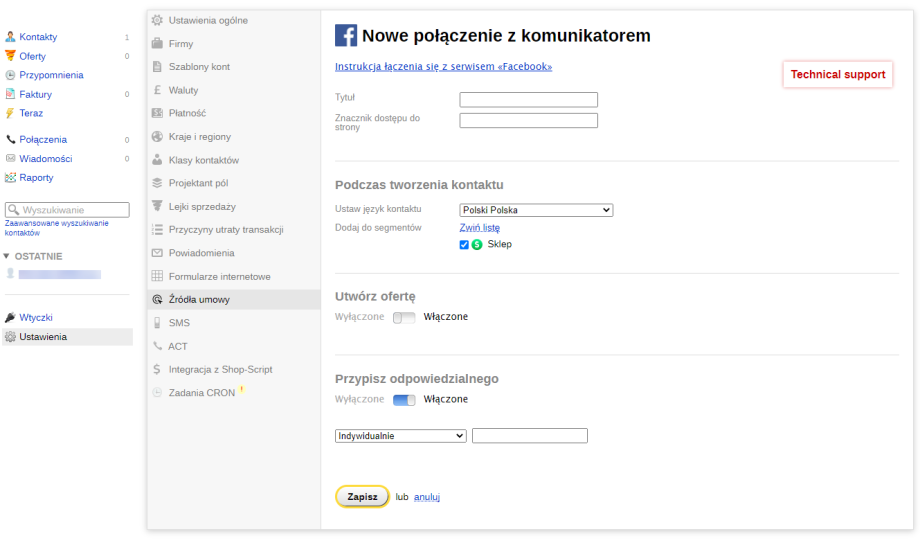Image resolution: width=920 pixels, height=543 pixels.
Task: Click the Wtyczki plug icon
Action: (10, 317)
